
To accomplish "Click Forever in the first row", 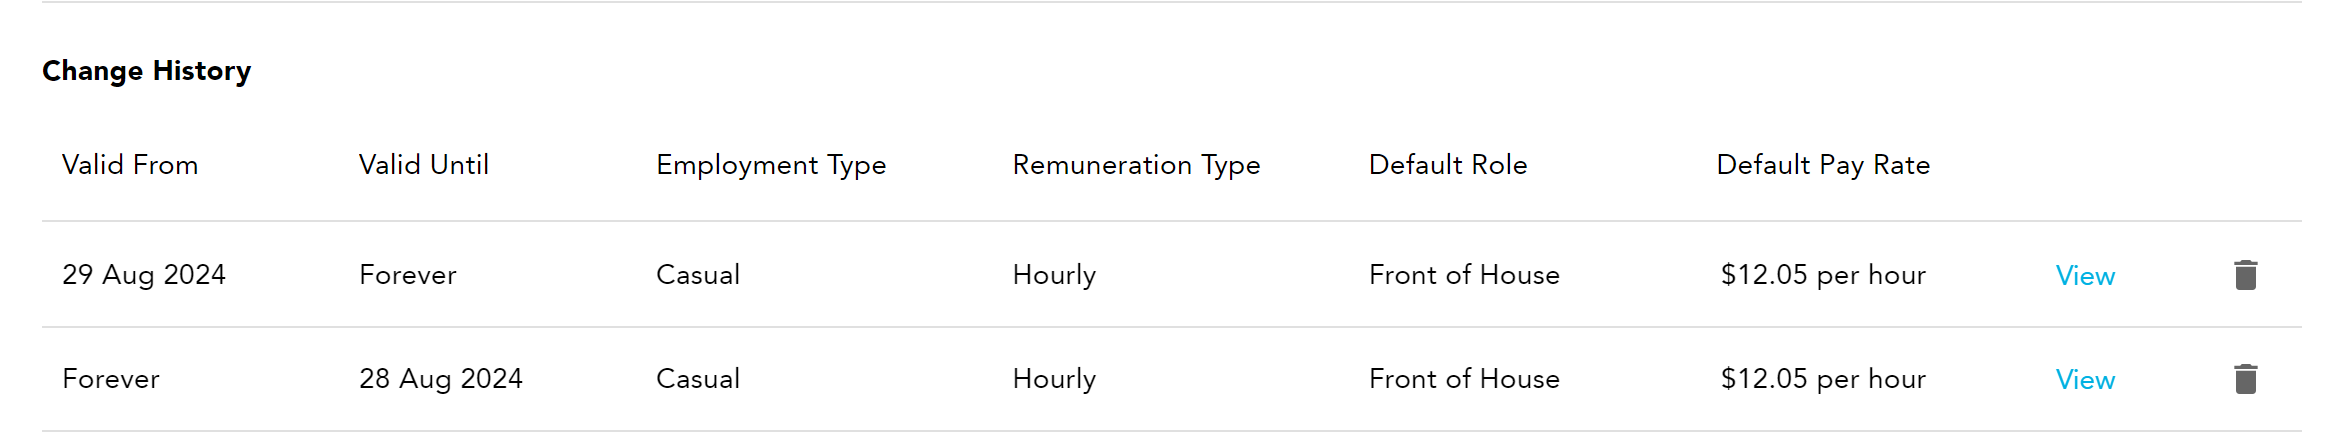I will pos(408,275).
